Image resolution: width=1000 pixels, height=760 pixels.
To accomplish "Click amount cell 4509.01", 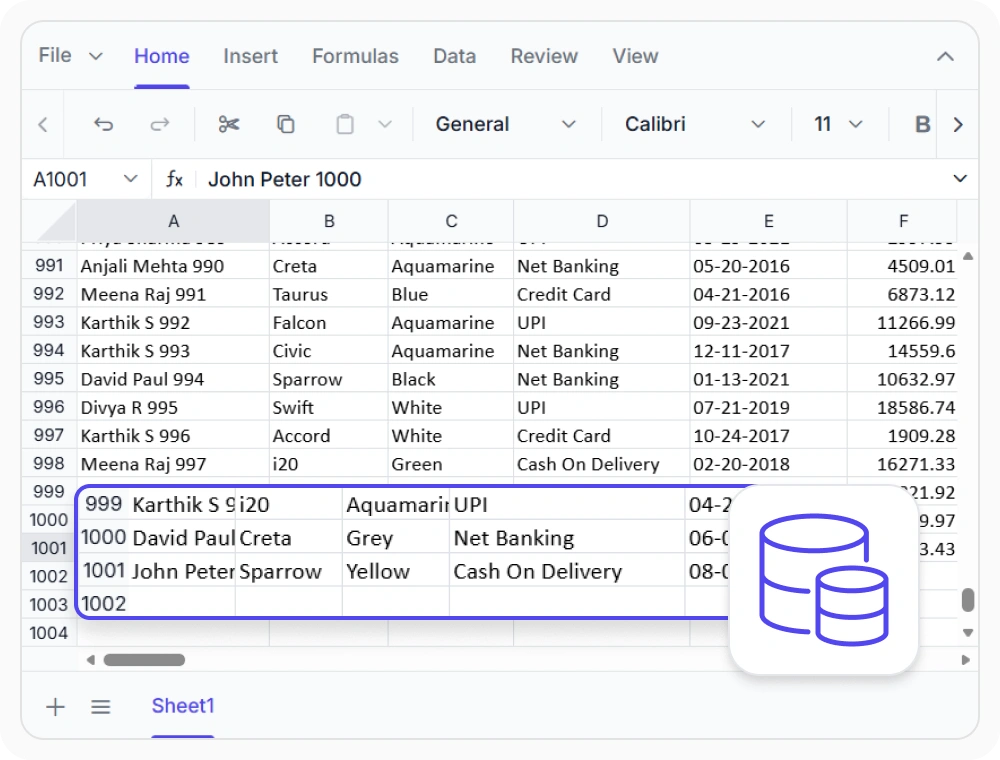I will pyautogui.click(x=903, y=266).
